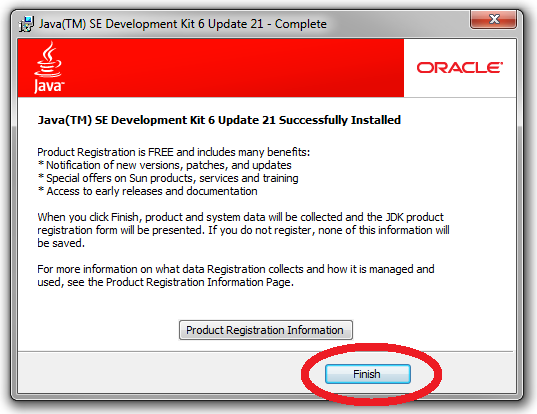Screen dimensions: 537x414
Task: Click the Java wordmark under the cup
Action: (x=49, y=85)
